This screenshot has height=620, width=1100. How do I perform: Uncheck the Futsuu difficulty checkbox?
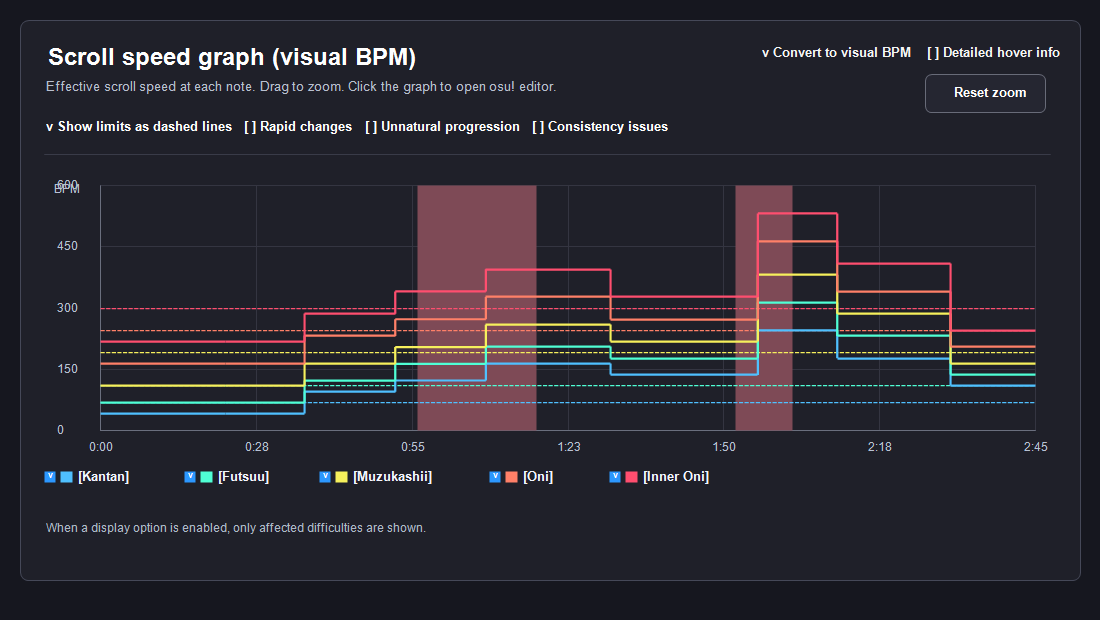[189, 477]
